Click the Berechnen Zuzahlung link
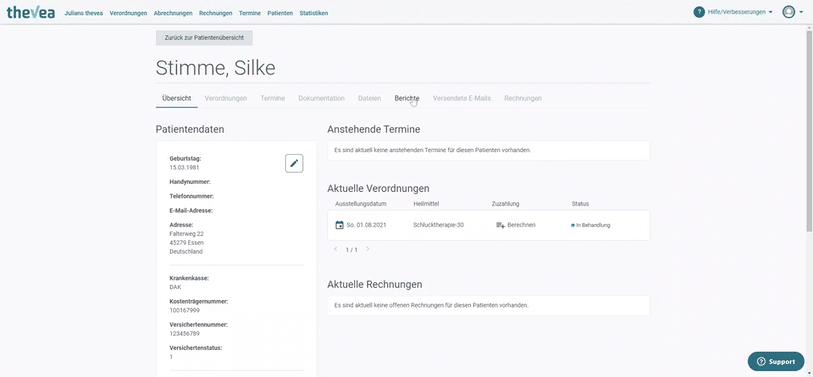 click(x=521, y=225)
